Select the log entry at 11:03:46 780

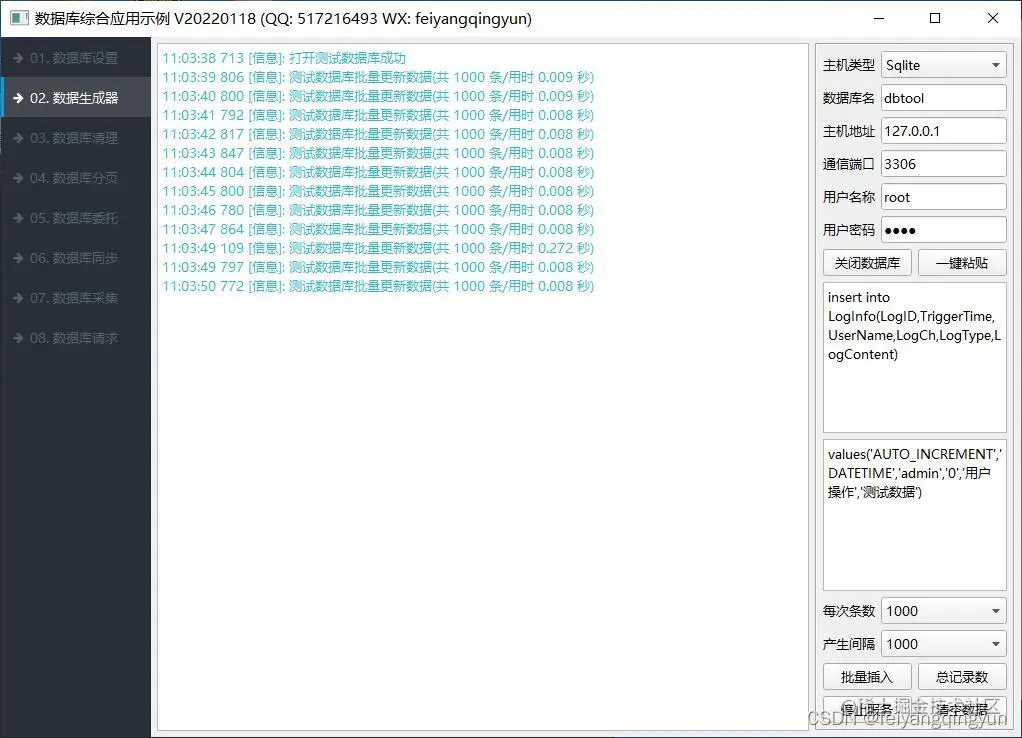(x=378, y=210)
